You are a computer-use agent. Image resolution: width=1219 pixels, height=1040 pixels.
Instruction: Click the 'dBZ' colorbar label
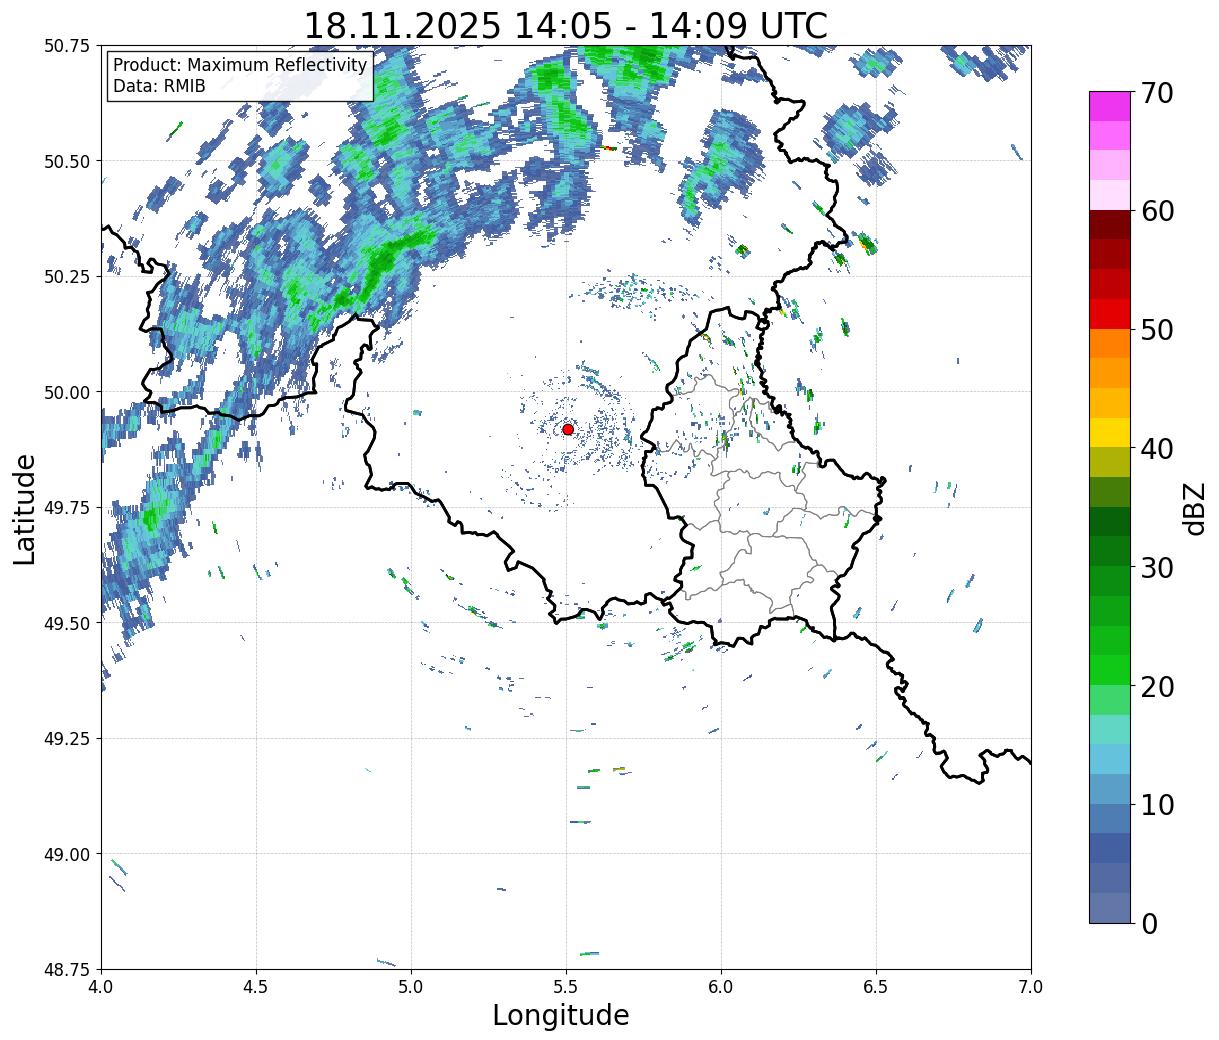coord(1194,509)
